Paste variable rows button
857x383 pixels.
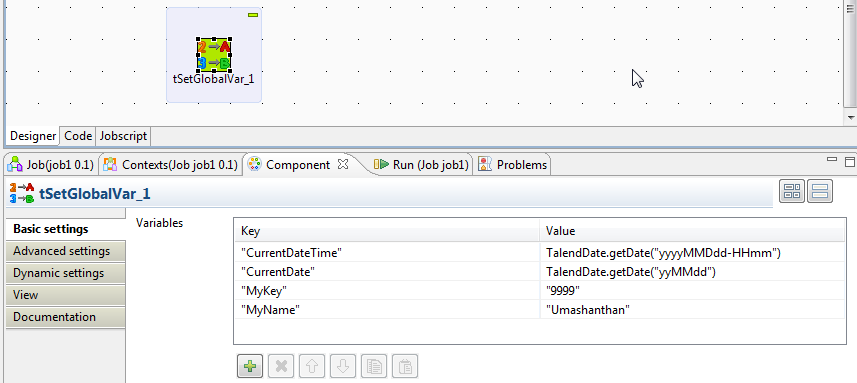405,366
